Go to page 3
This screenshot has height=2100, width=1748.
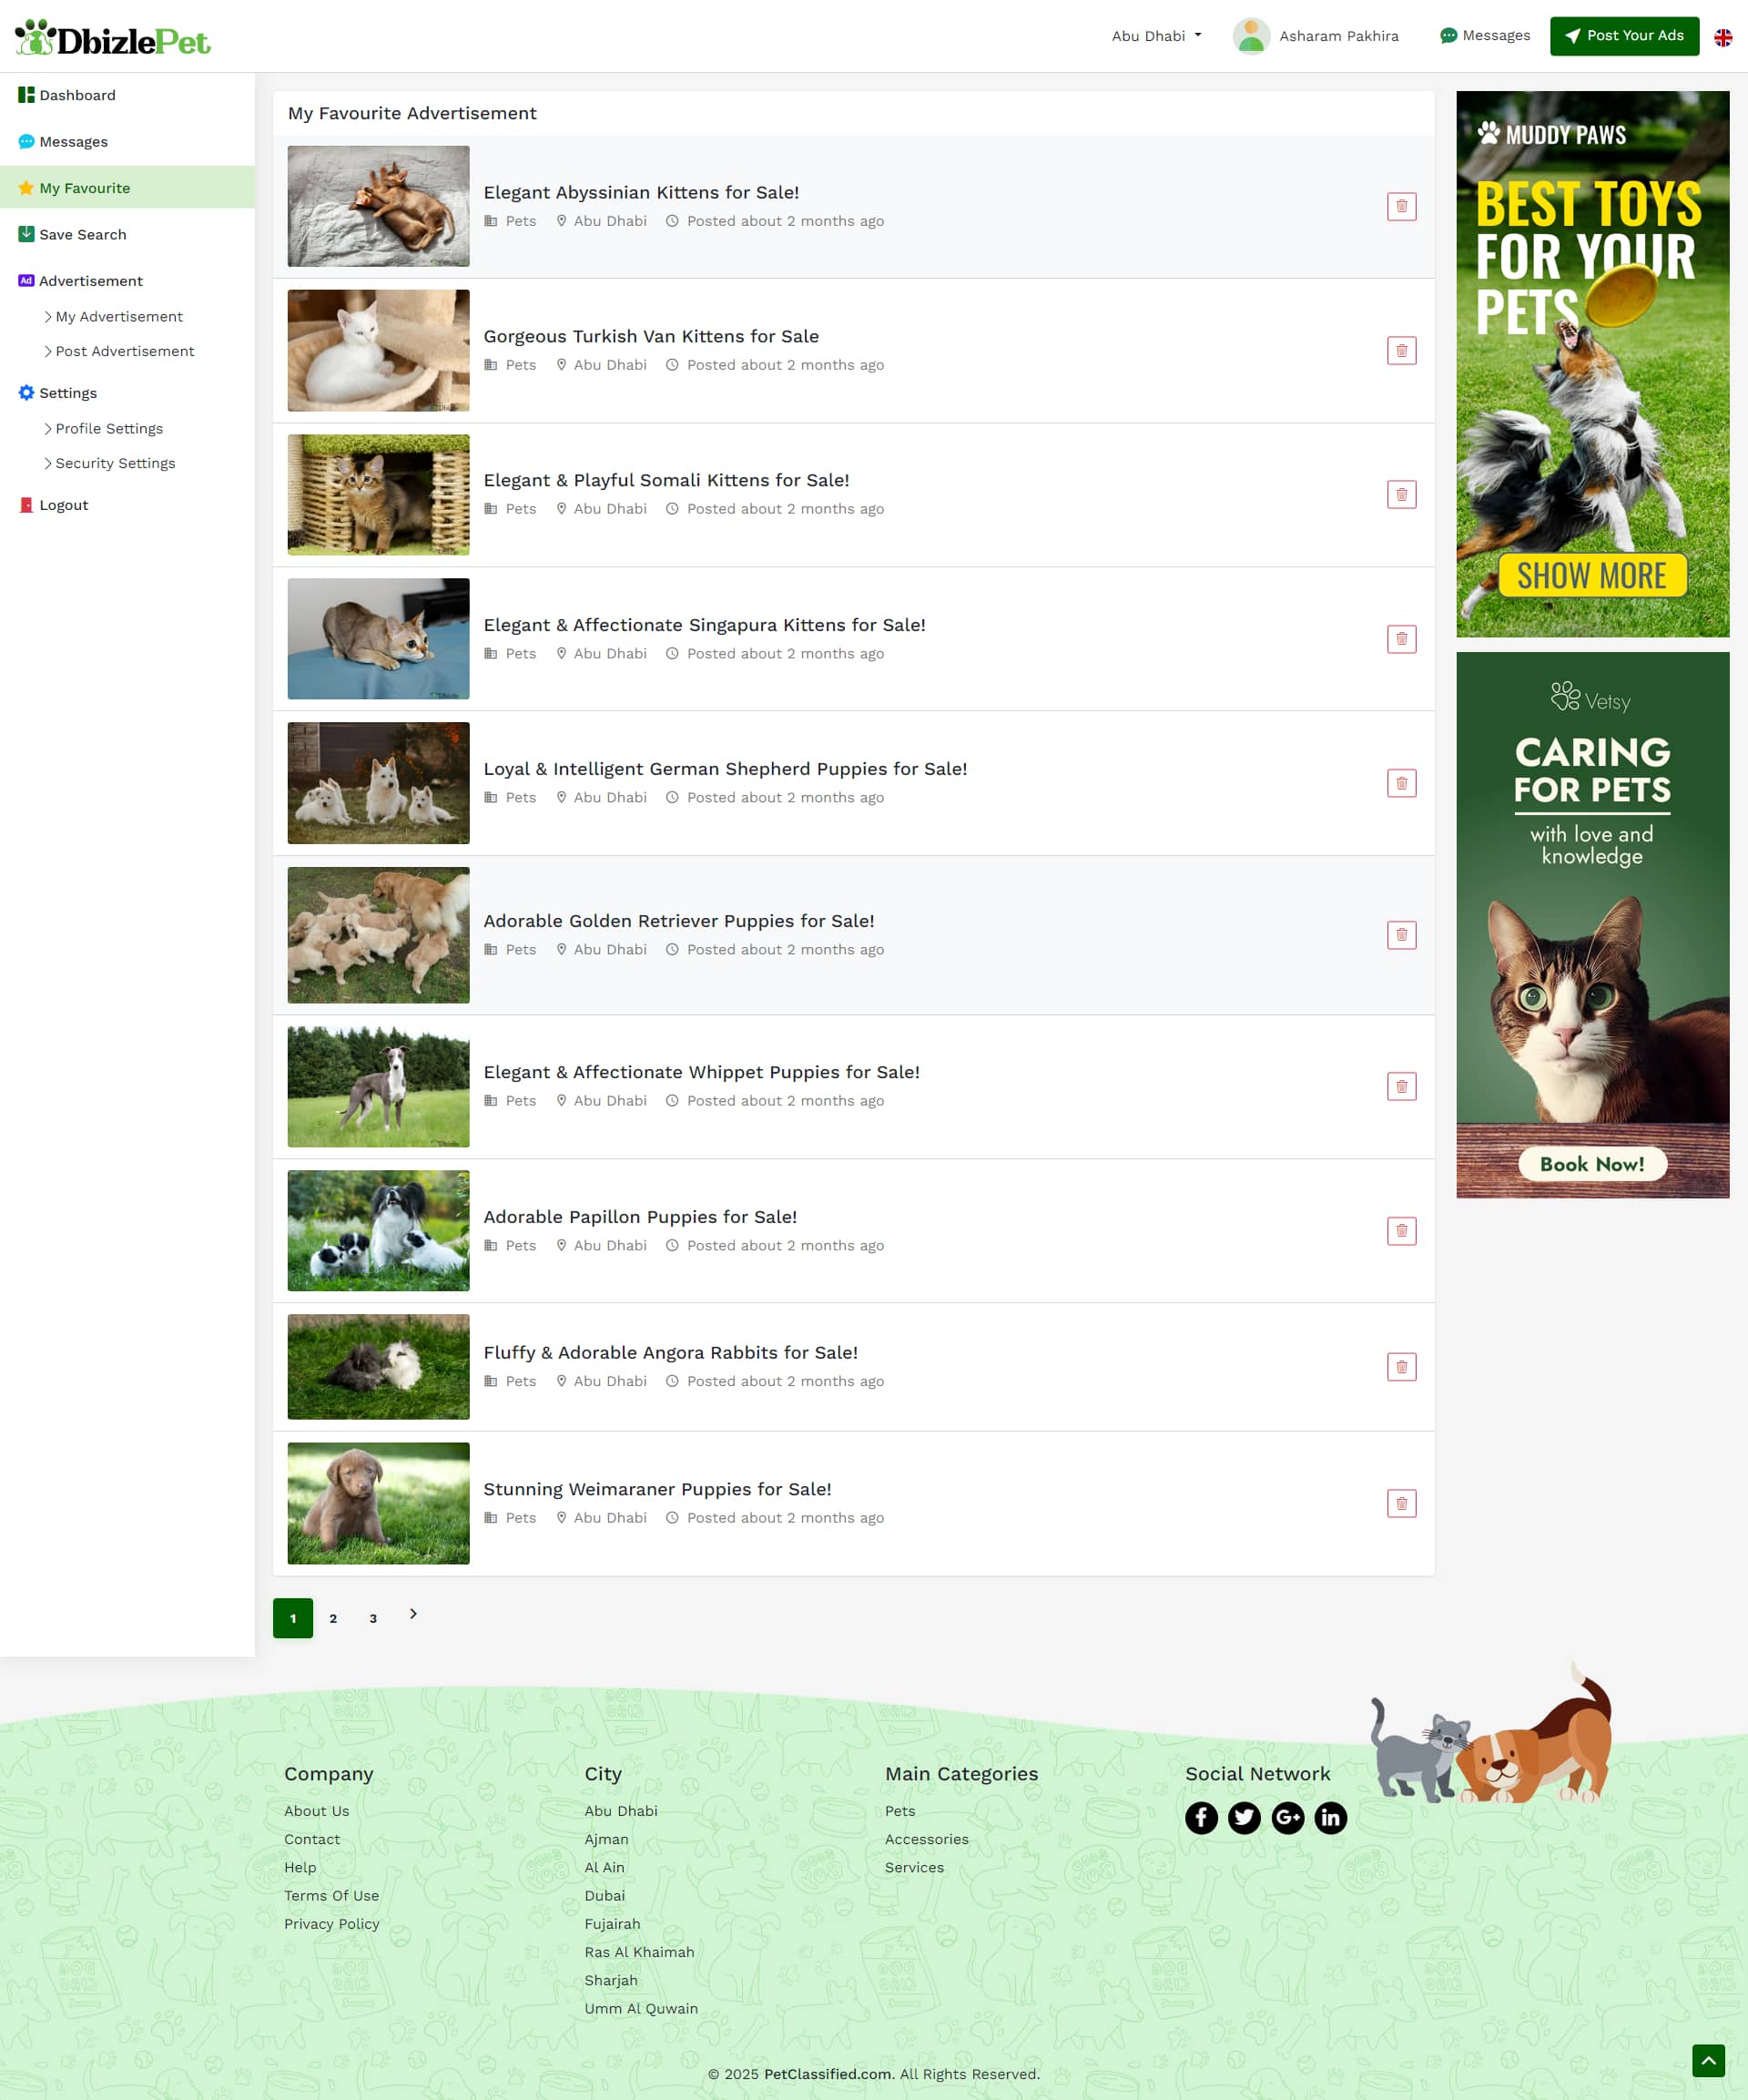point(373,1618)
